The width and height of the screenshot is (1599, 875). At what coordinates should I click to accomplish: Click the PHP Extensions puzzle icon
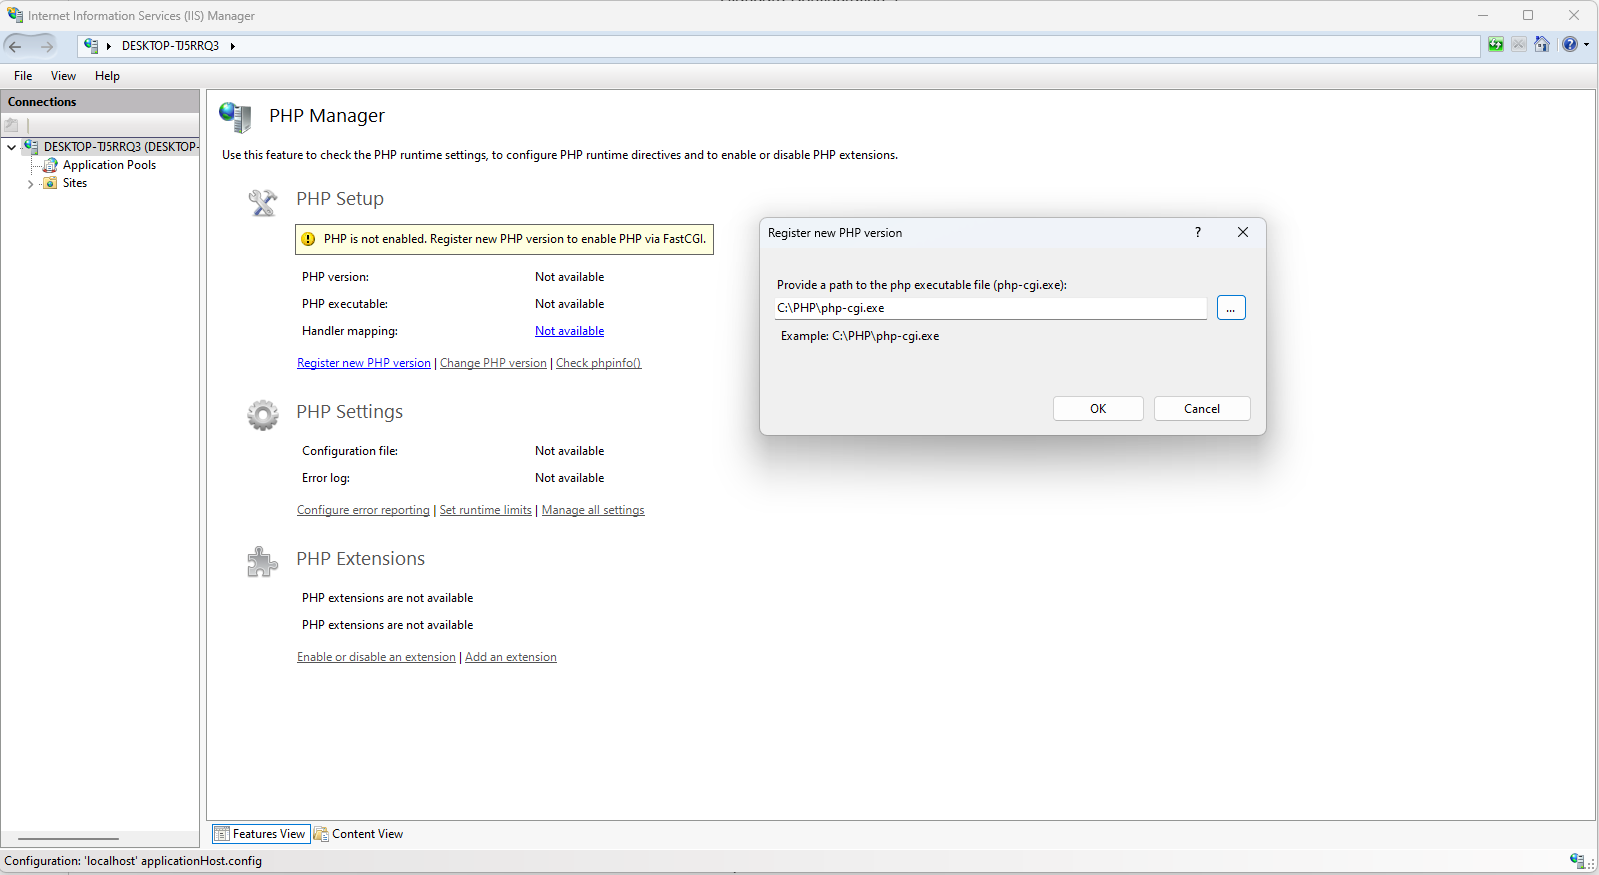coord(262,562)
